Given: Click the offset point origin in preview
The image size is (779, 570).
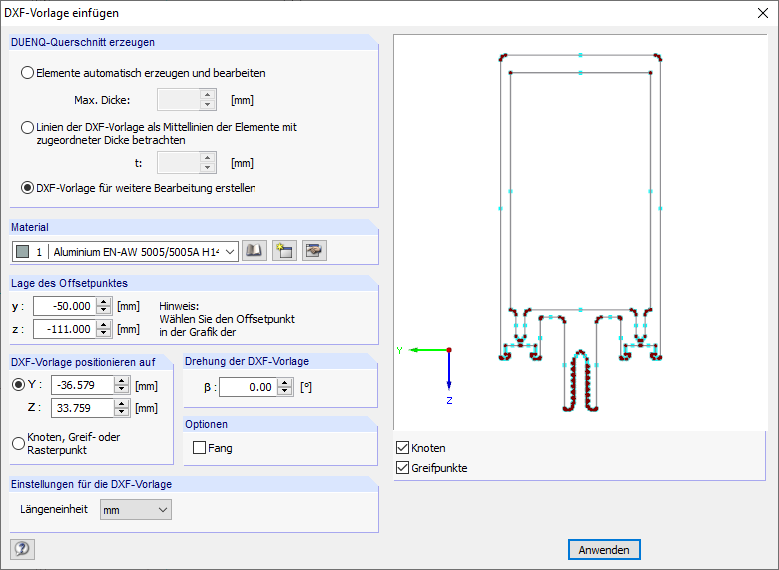Looking at the screenshot, I should (449, 350).
